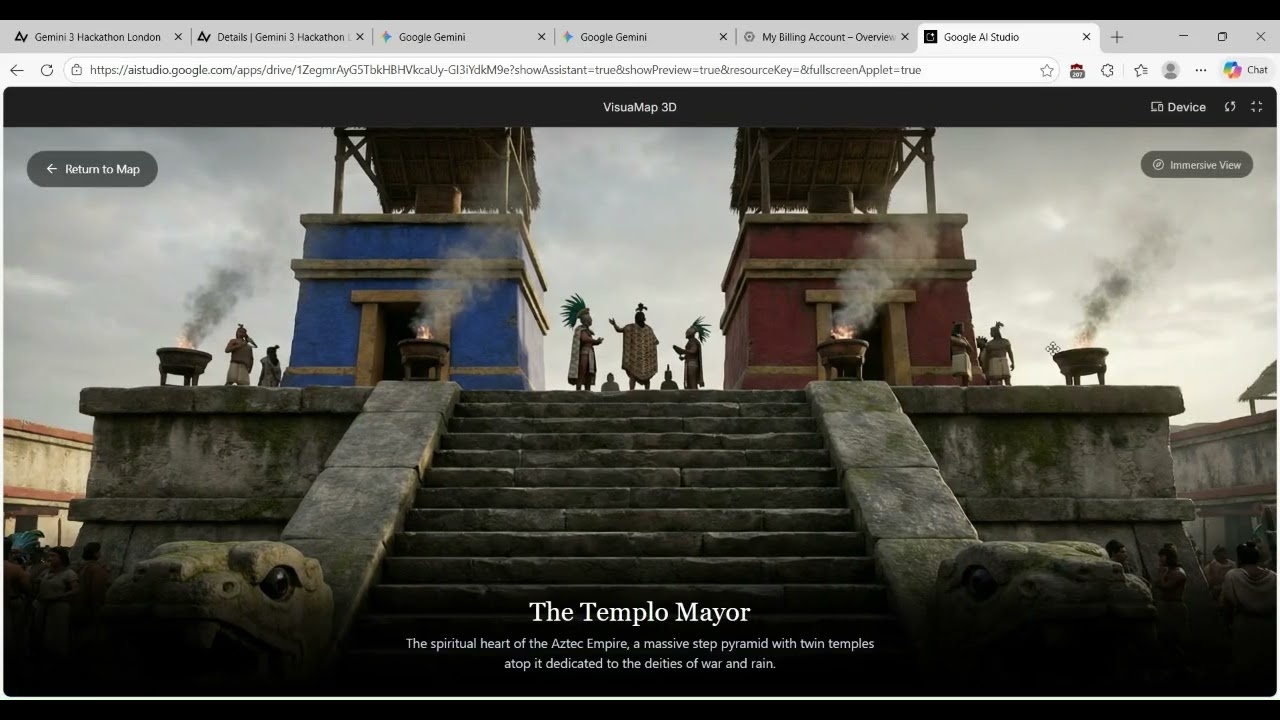1280x720 pixels.
Task: Open the Settings and more menu
Action: pyautogui.click(x=1201, y=70)
